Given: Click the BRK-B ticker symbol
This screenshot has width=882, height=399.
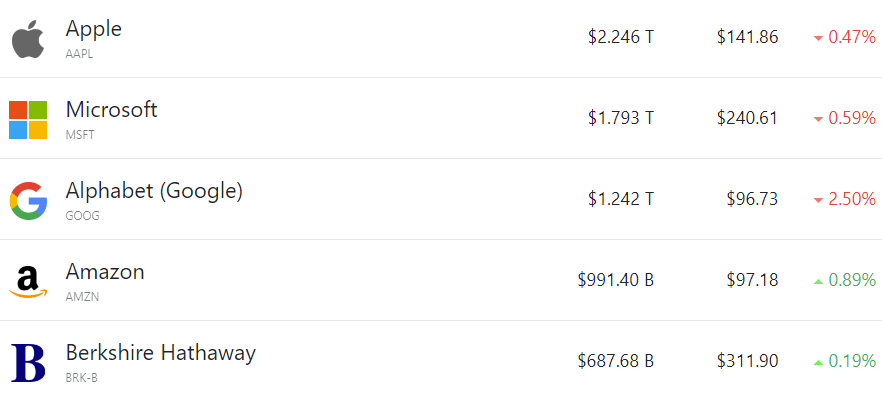Looking at the screenshot, I should pyautogui.click(x=82, y=378).
